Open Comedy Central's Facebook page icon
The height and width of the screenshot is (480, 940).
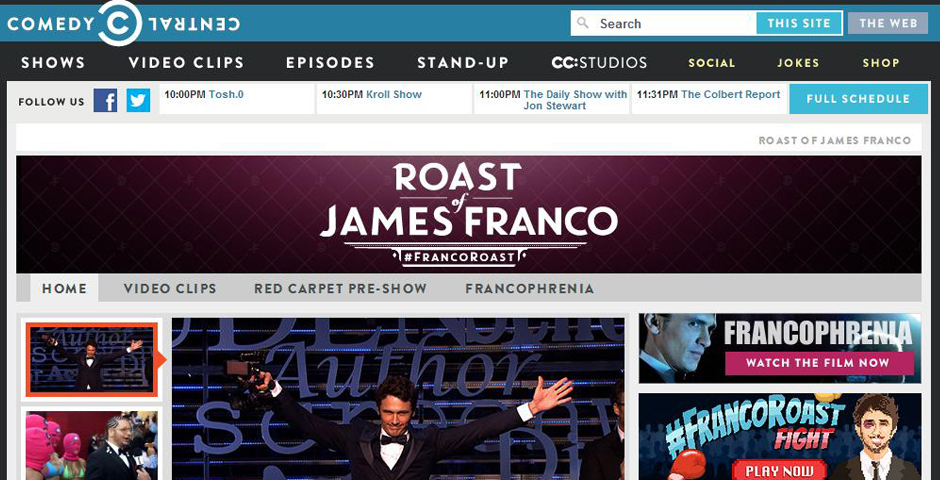click(x=105, y=100)
